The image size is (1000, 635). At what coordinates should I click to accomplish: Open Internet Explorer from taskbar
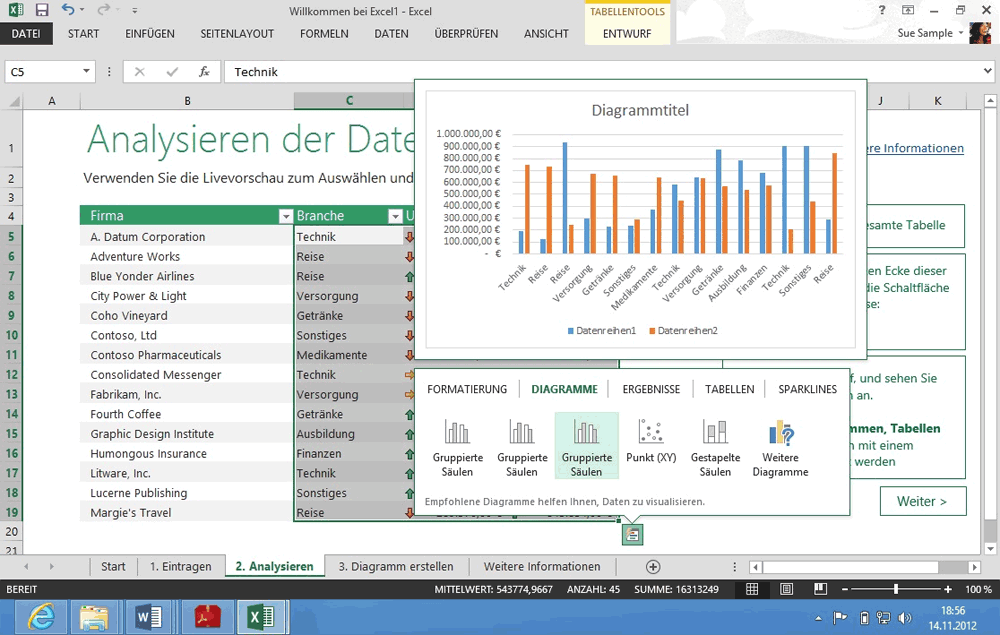click(40, 617)
